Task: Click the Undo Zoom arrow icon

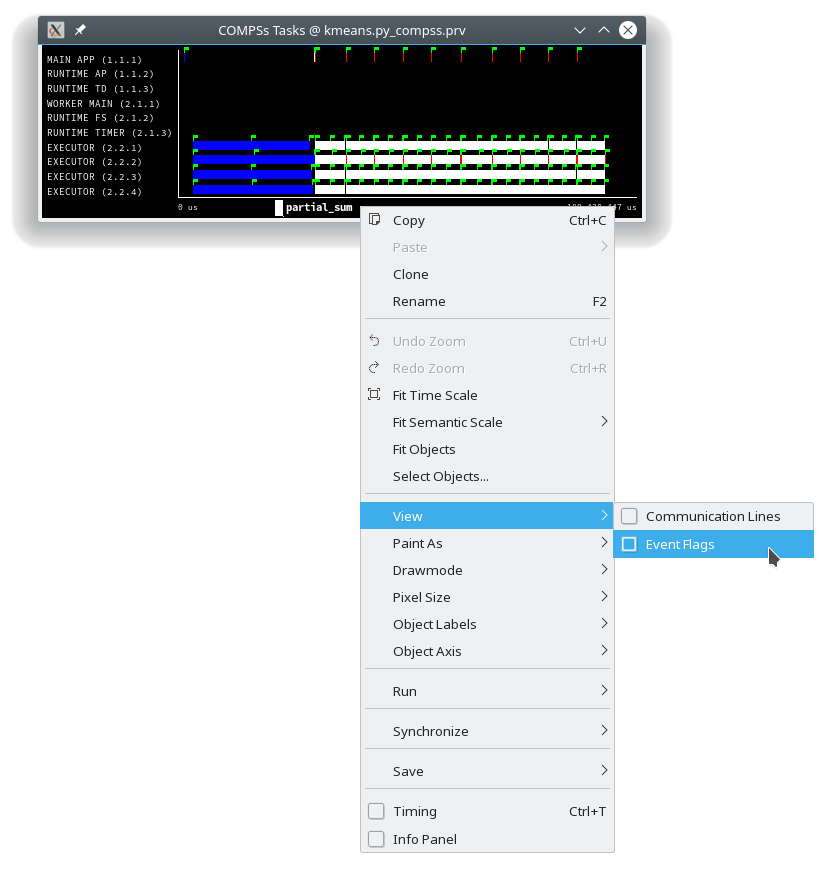Action: click(x=375, y=341)
